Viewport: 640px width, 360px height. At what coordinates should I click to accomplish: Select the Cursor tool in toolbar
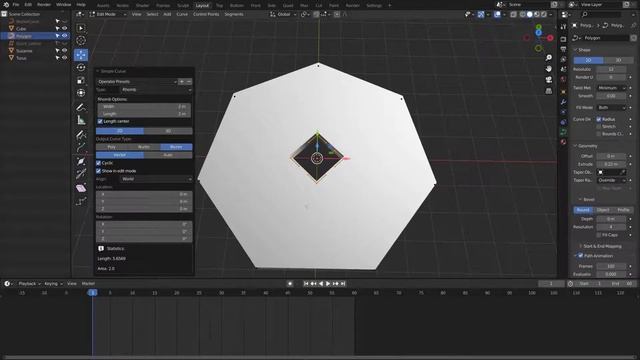pyautogui.click(x=81, y=40)
